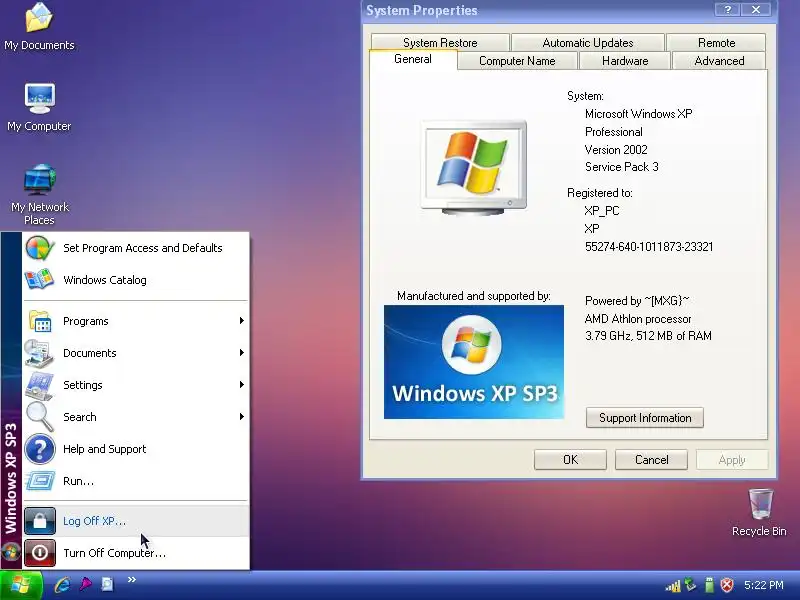Click the green battery tray icon
Viewport: 800px width, 600px height.
pyautogui.click(x=709, y=585)
